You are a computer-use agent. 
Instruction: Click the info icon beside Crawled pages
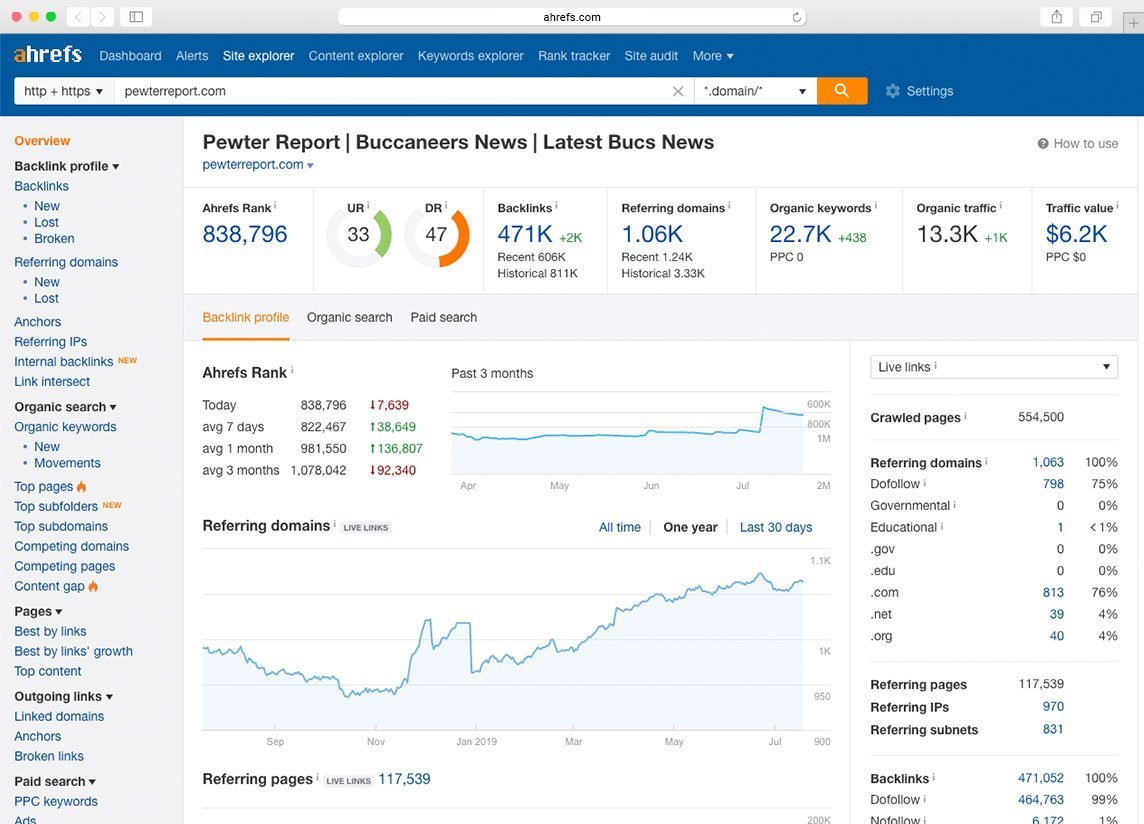point(965,416)
